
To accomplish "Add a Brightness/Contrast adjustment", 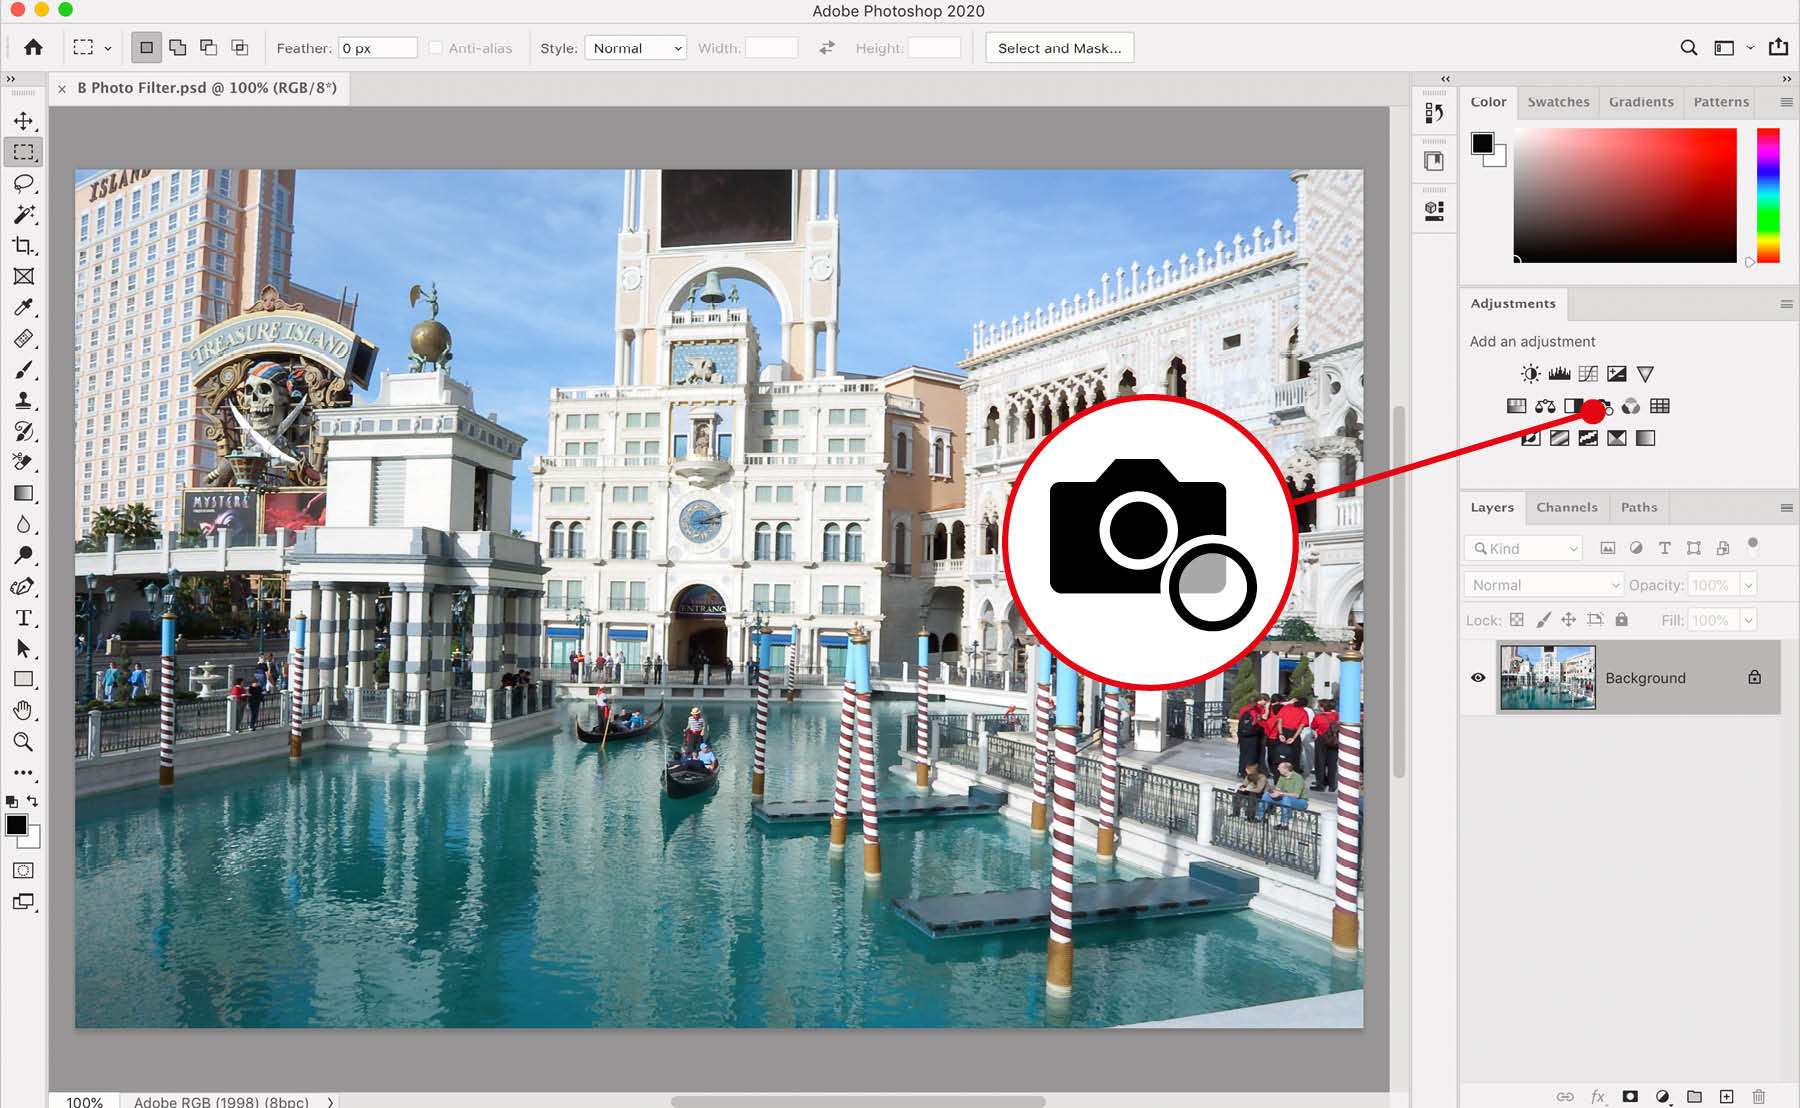I will [x=1530, y=374].
